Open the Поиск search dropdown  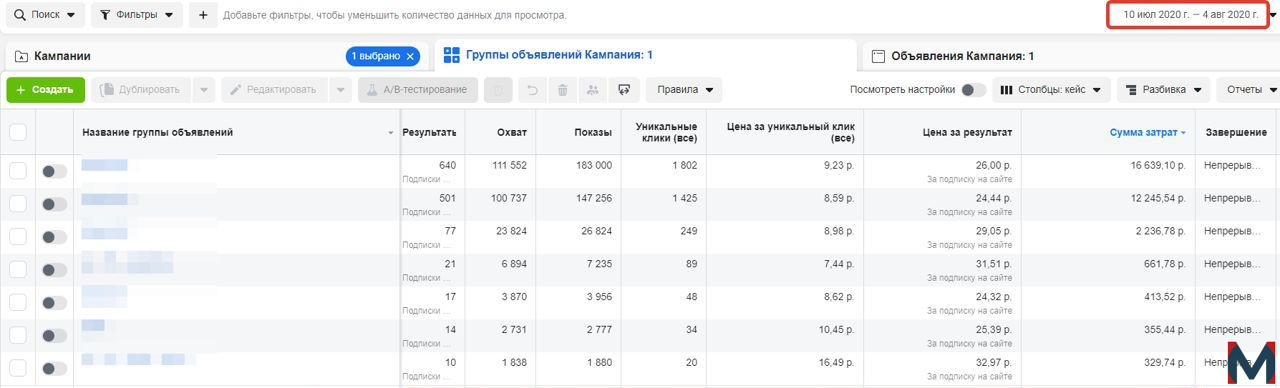click(45, 15)
